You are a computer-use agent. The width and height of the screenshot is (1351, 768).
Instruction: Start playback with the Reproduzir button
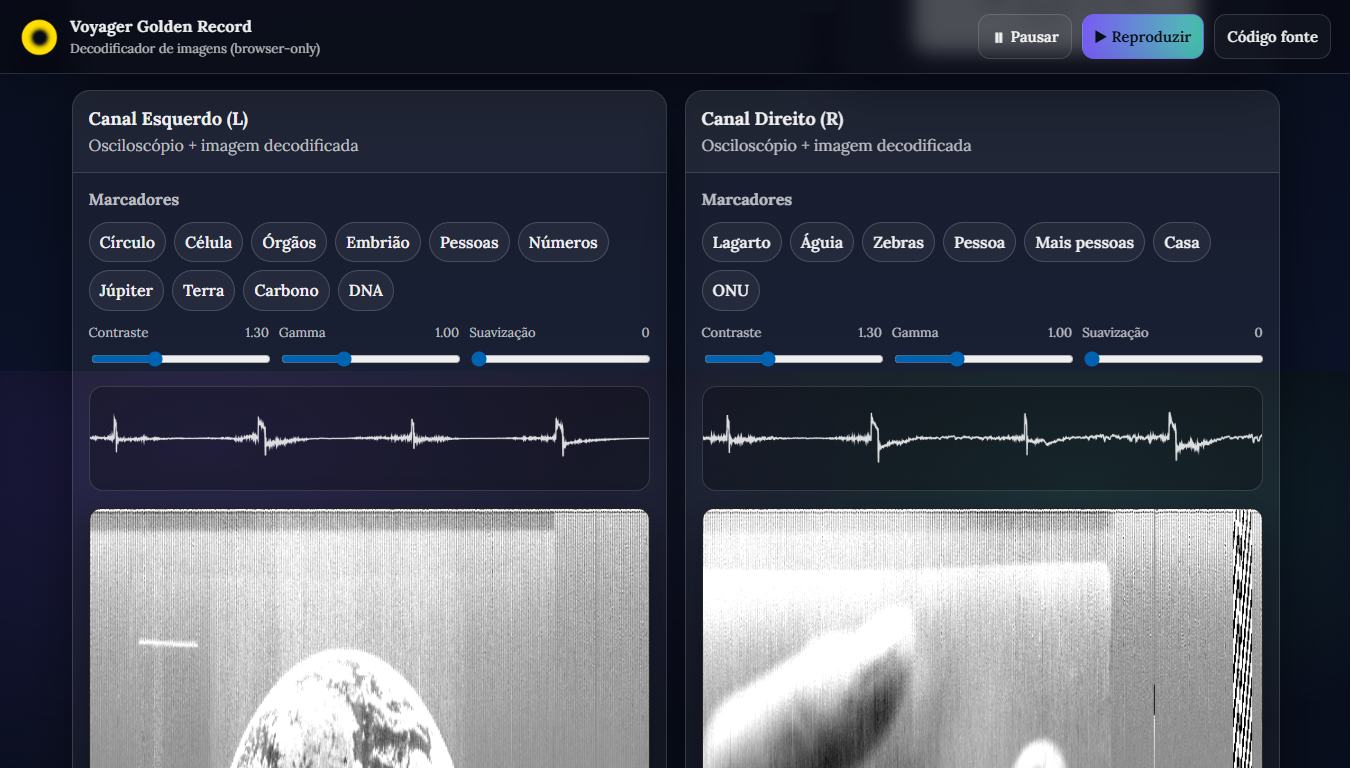coord(1142,37)
